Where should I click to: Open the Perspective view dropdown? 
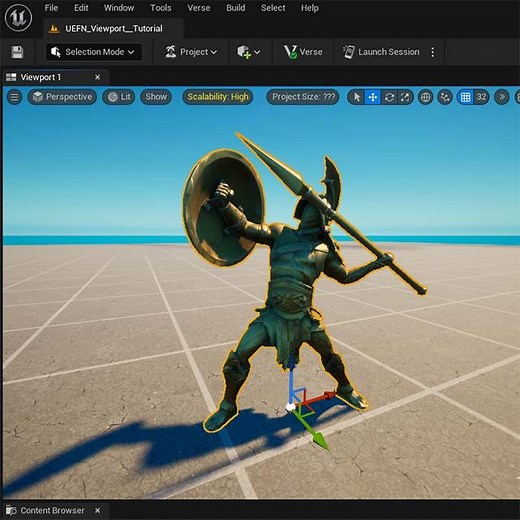(62, 97)
